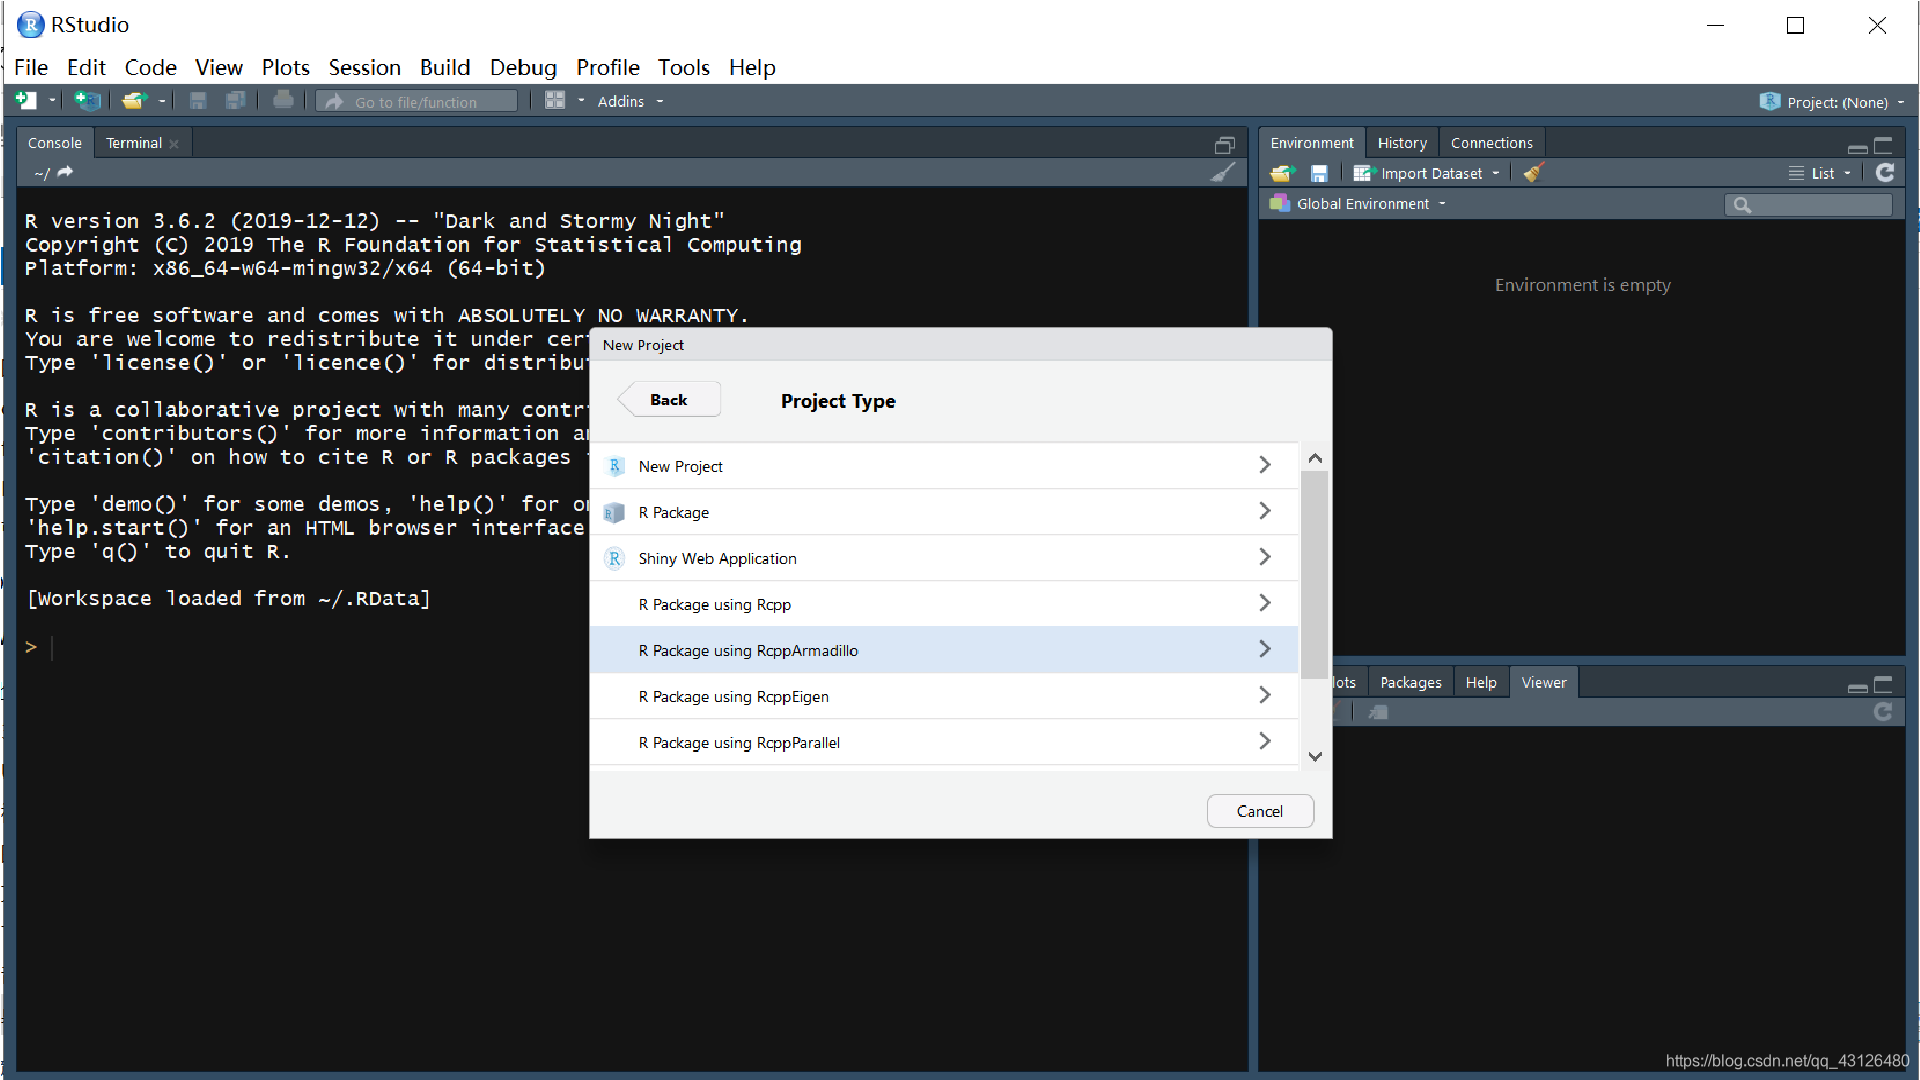
Task: Switch to the Environment tab
Action: coord(1311,143)
